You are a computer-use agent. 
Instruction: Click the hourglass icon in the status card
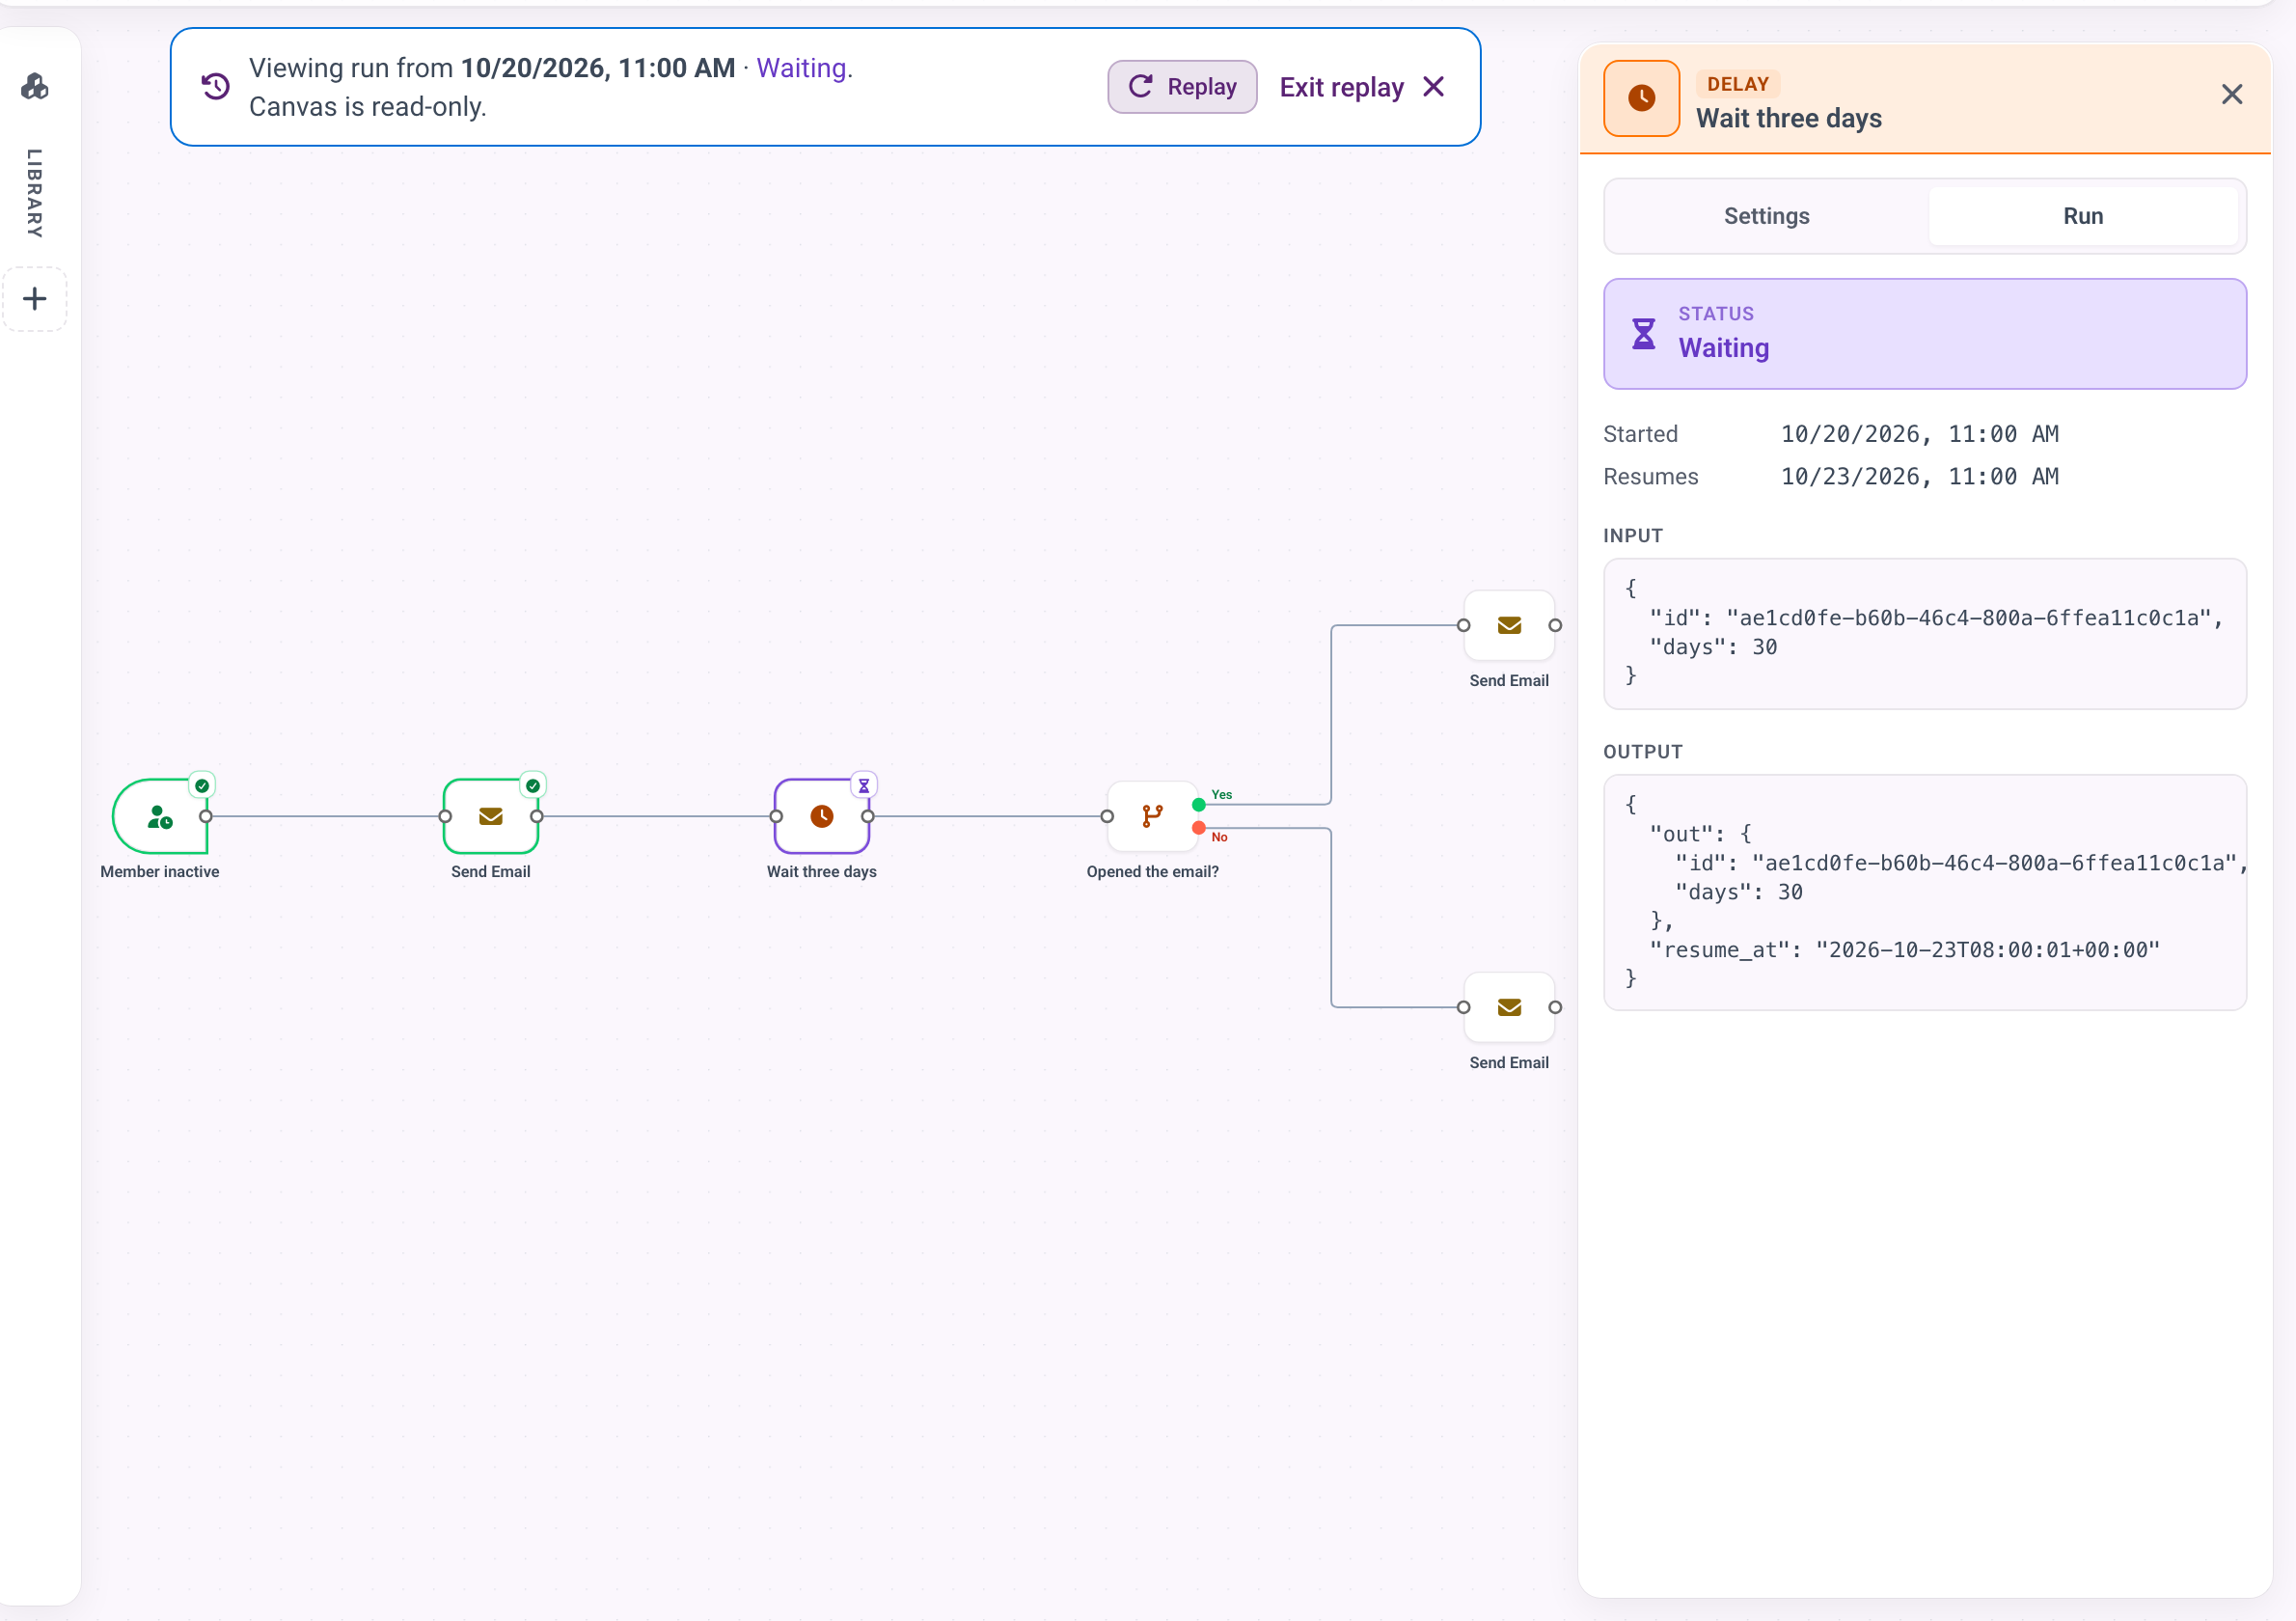pos(1643,334)
